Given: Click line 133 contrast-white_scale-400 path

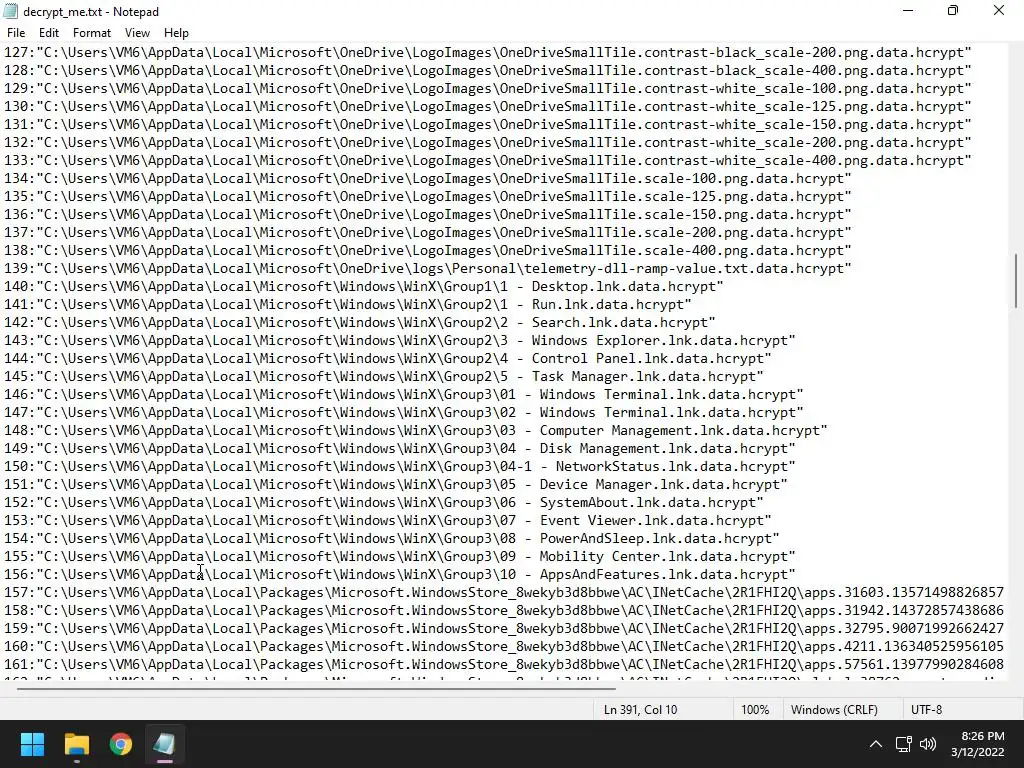Looking at the screenshot, I should (x=488, y=161).
